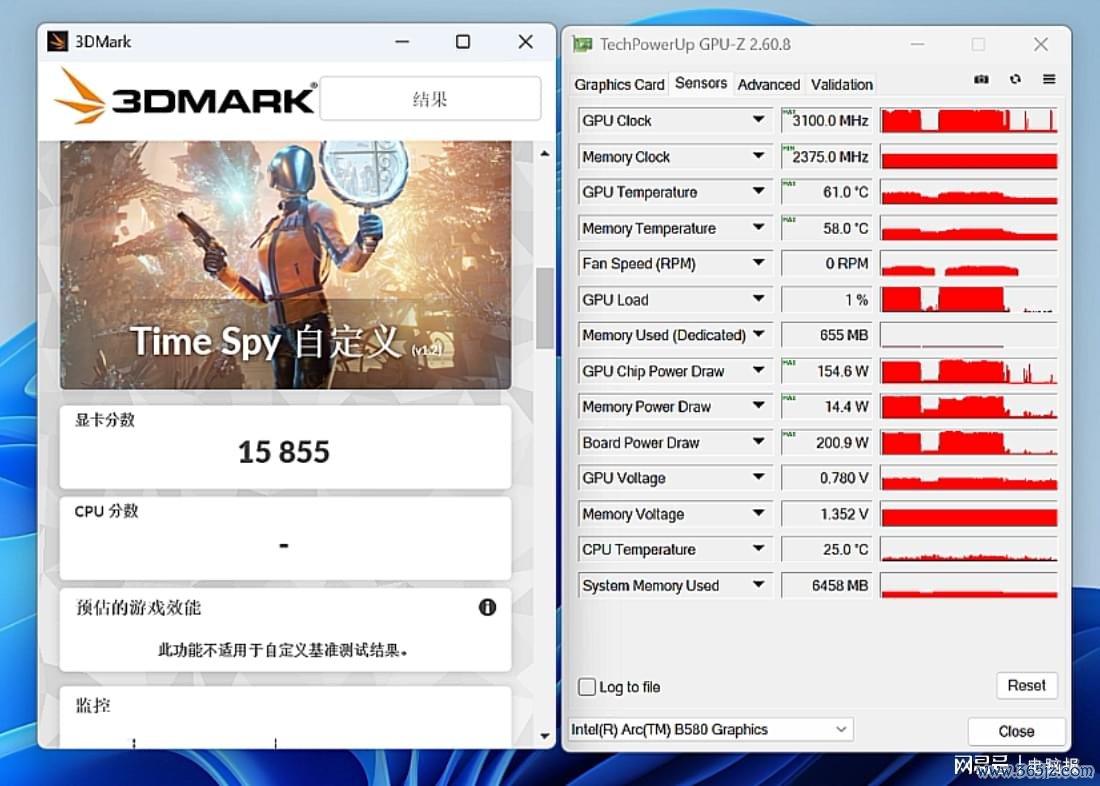Click the 3DMark scrollbar up arrow
The width and height of the screenshot is (1100, 786).
pyautogui.click(x=545, y=154)
